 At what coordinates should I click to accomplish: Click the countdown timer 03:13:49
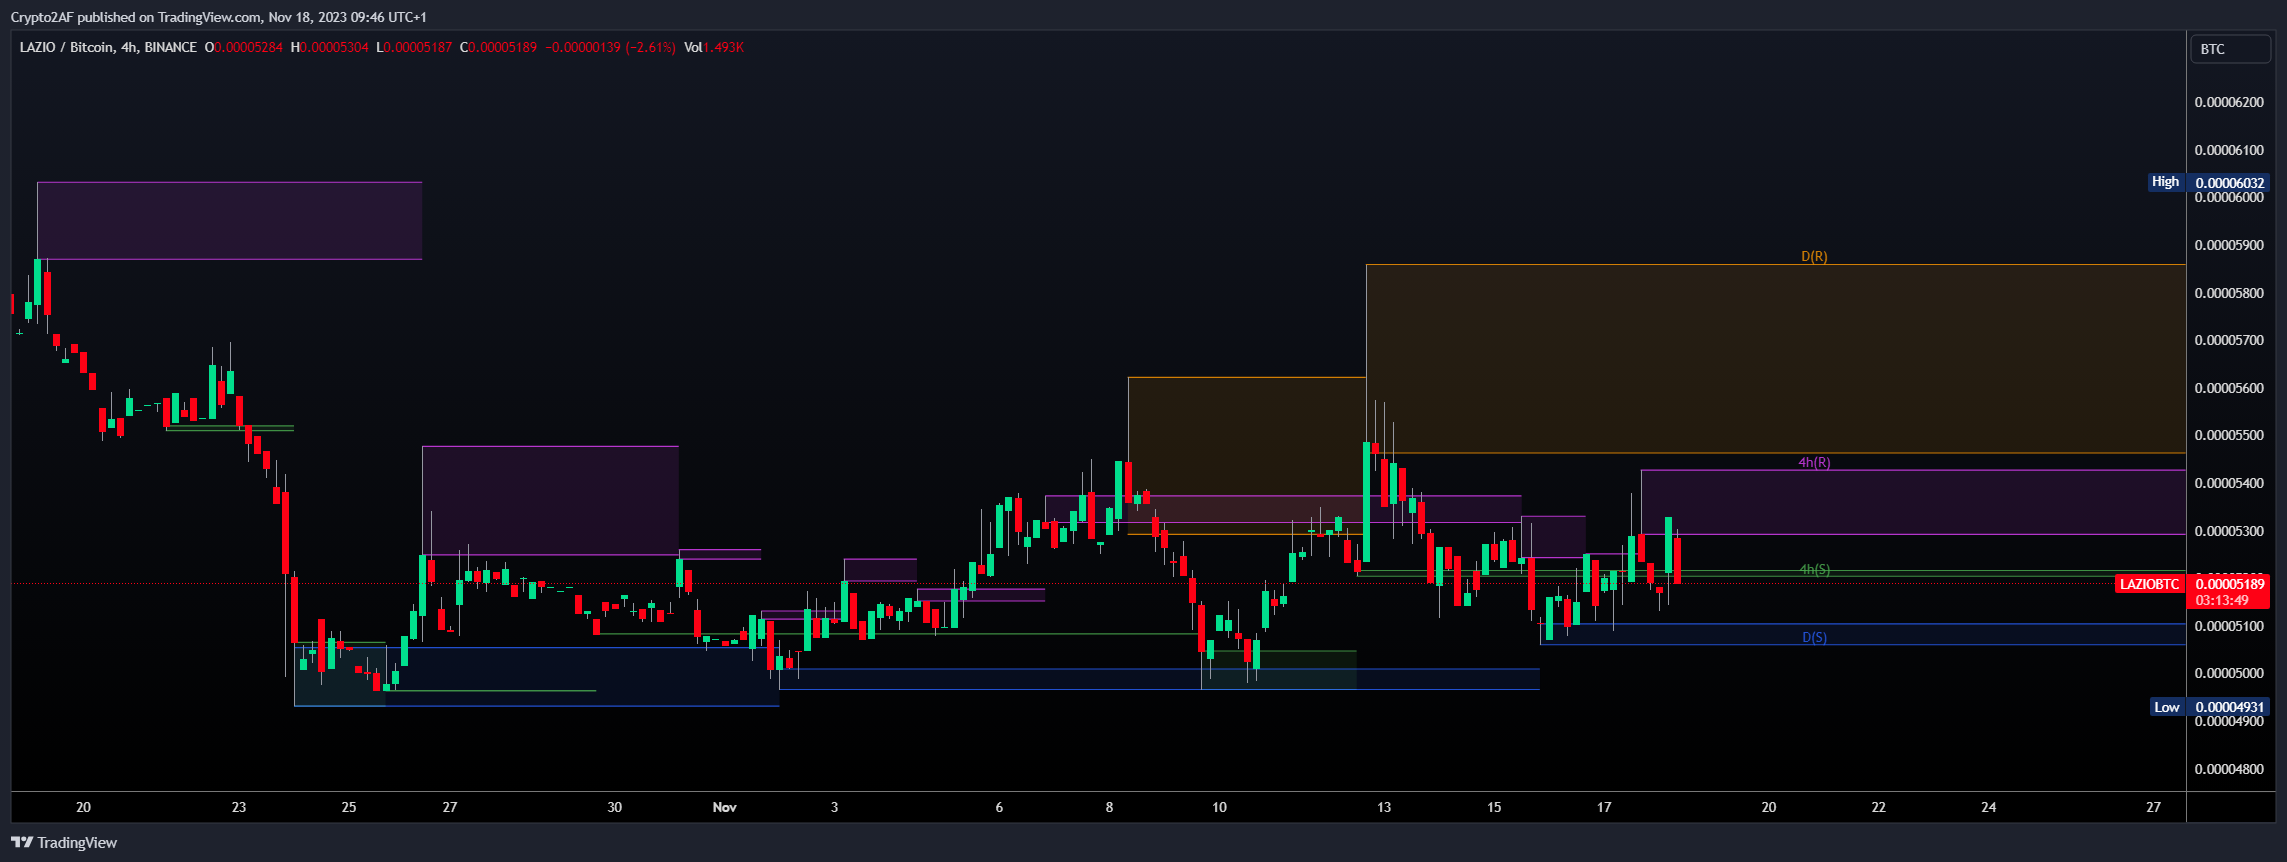2222,601
